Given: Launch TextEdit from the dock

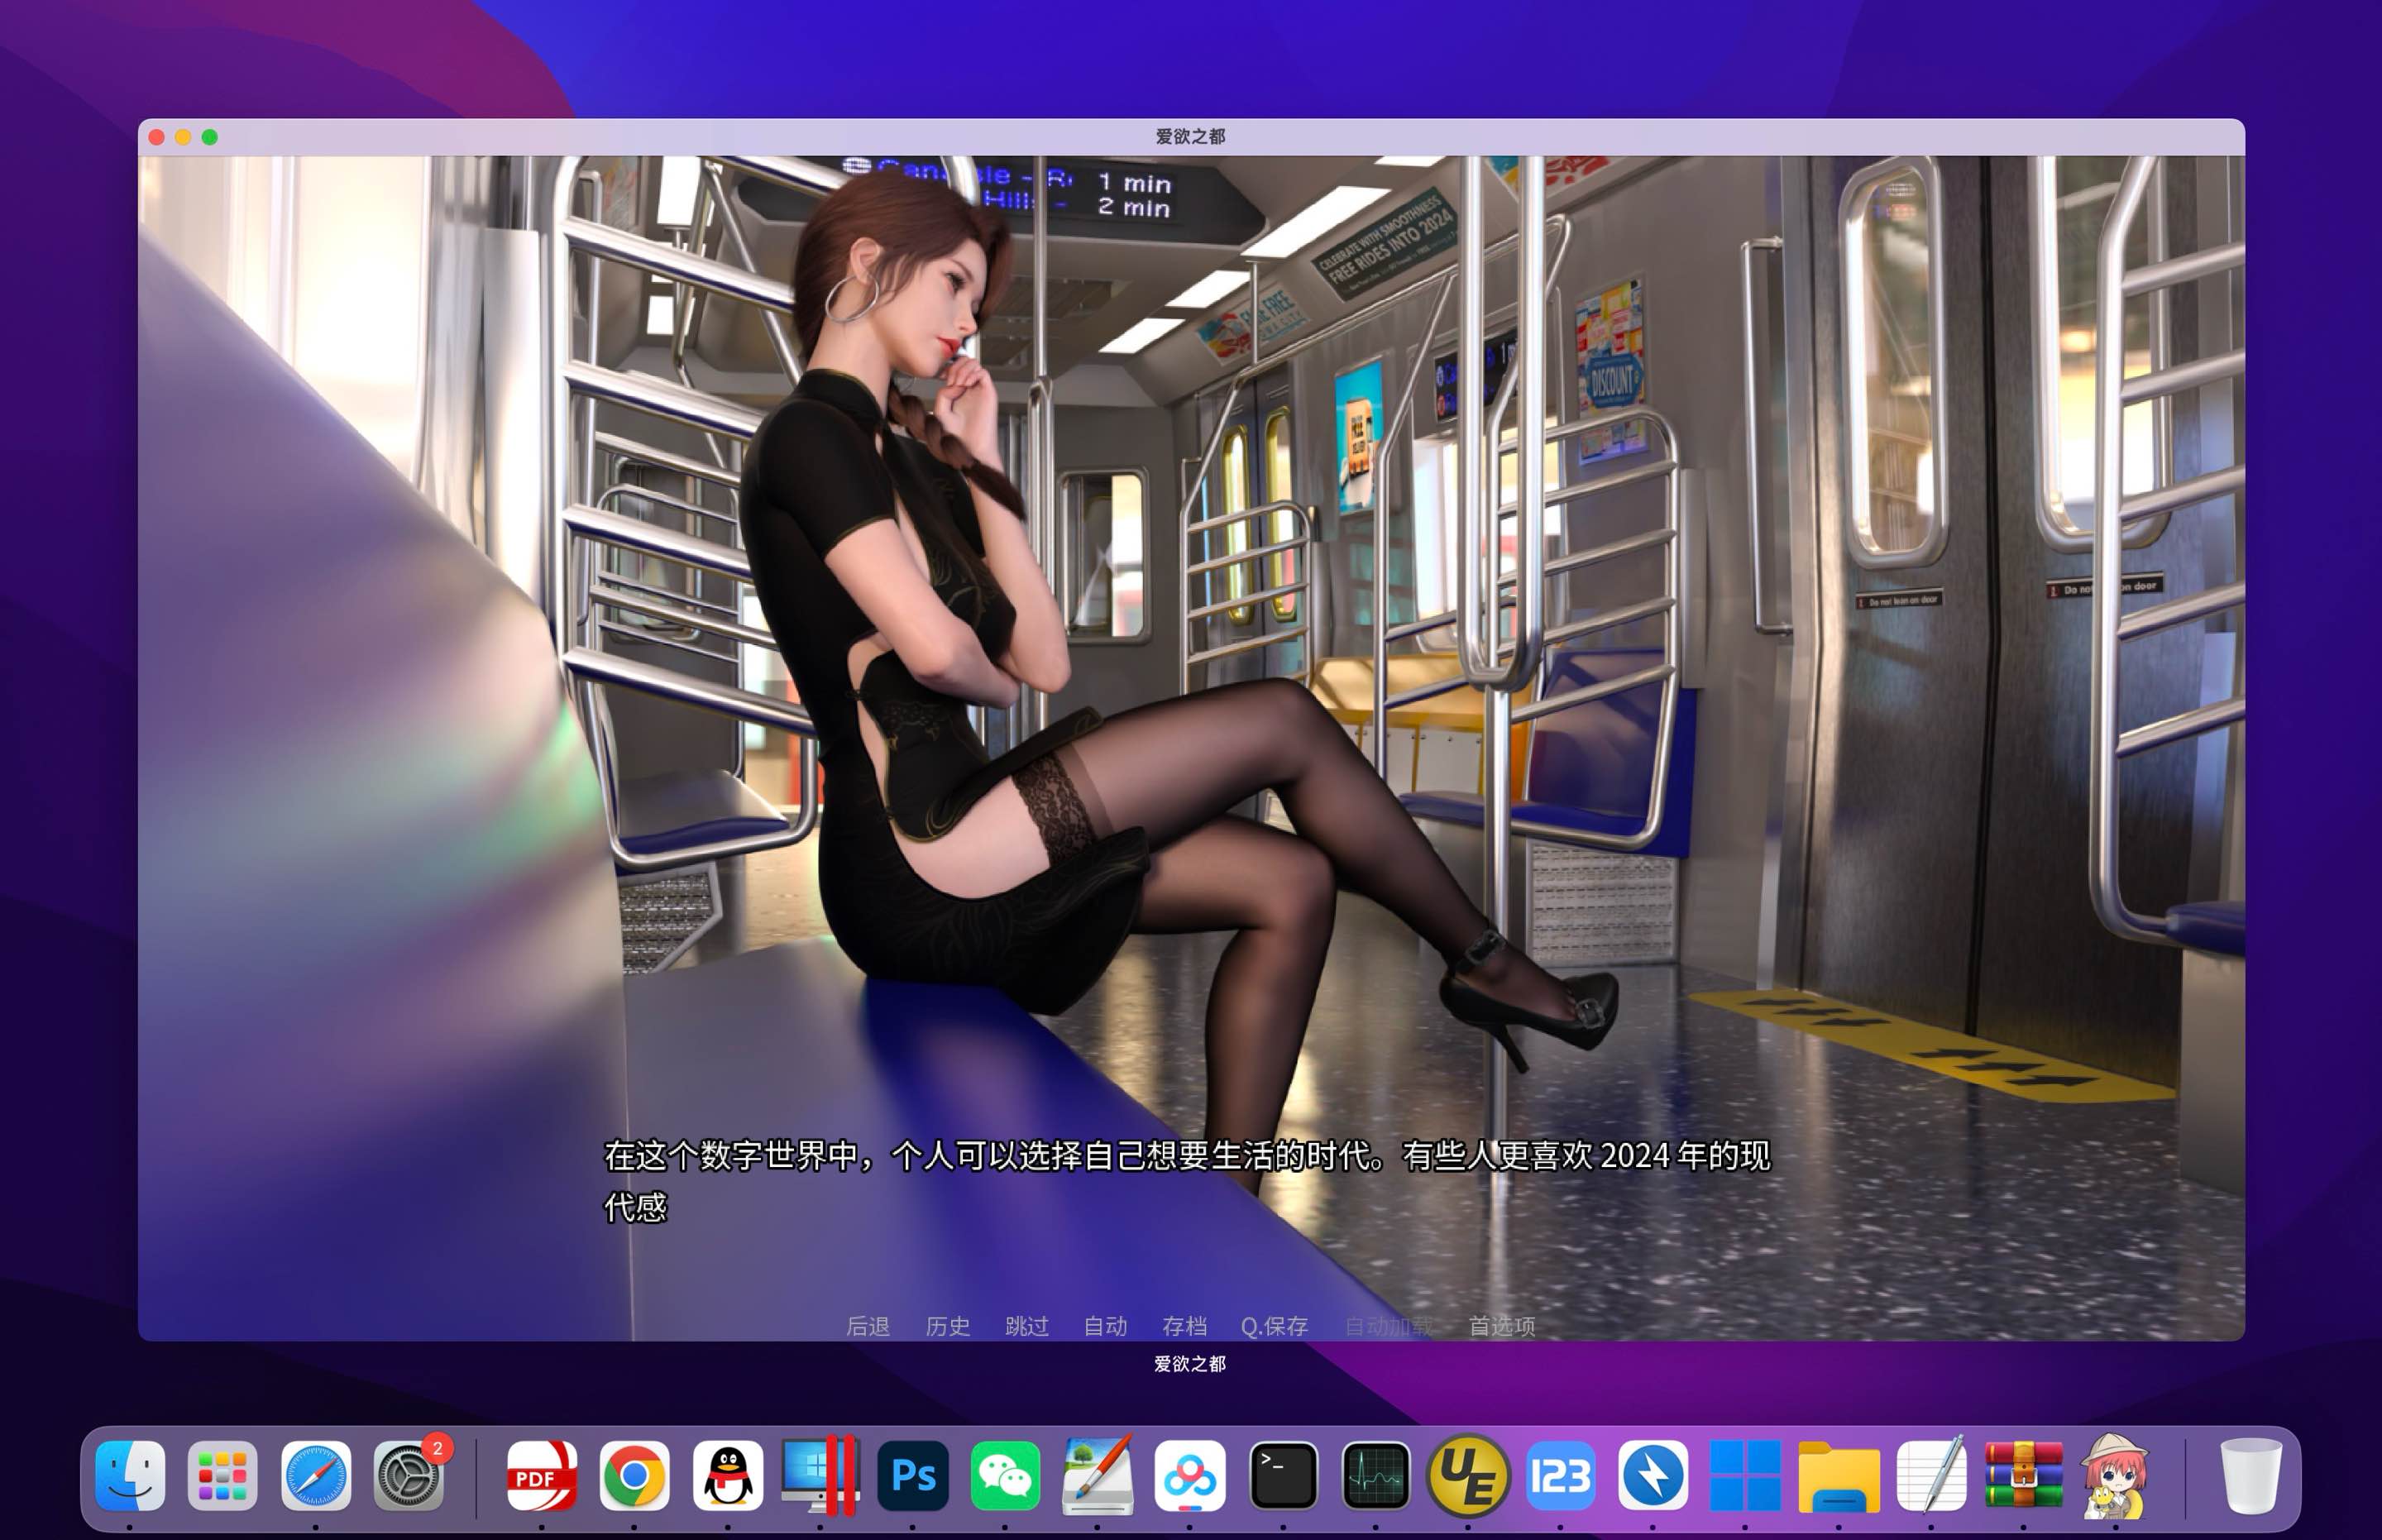Looking at the screenshot, I should click(1930, 1475).
